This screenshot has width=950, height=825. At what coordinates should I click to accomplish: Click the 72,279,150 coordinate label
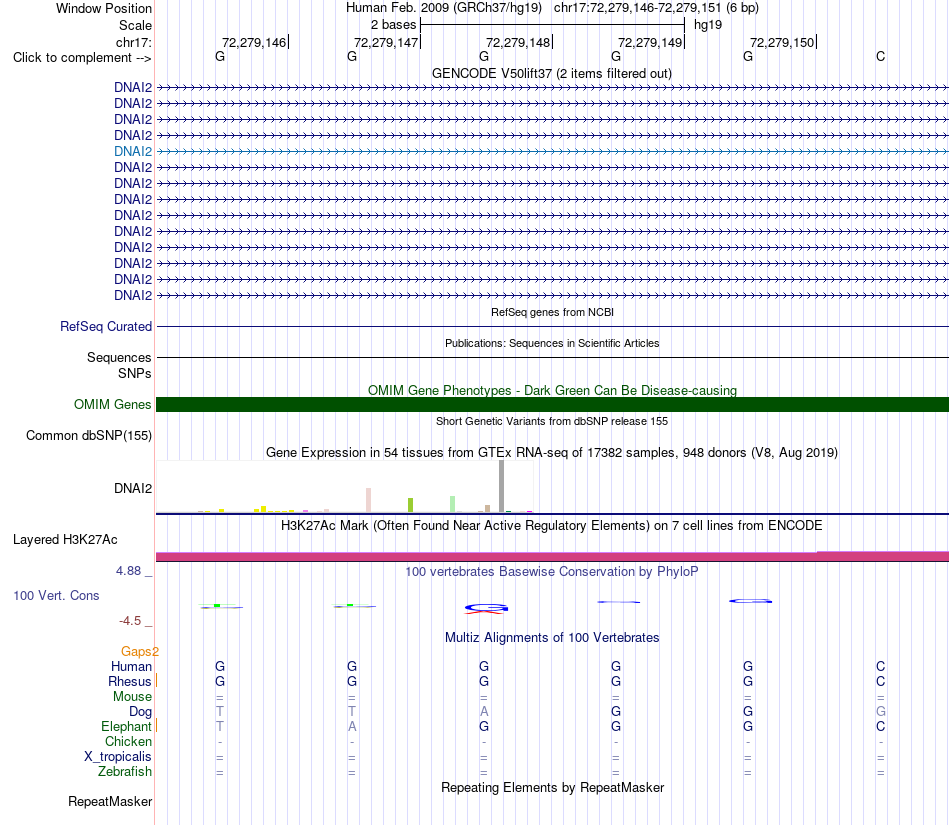(782, 42)
